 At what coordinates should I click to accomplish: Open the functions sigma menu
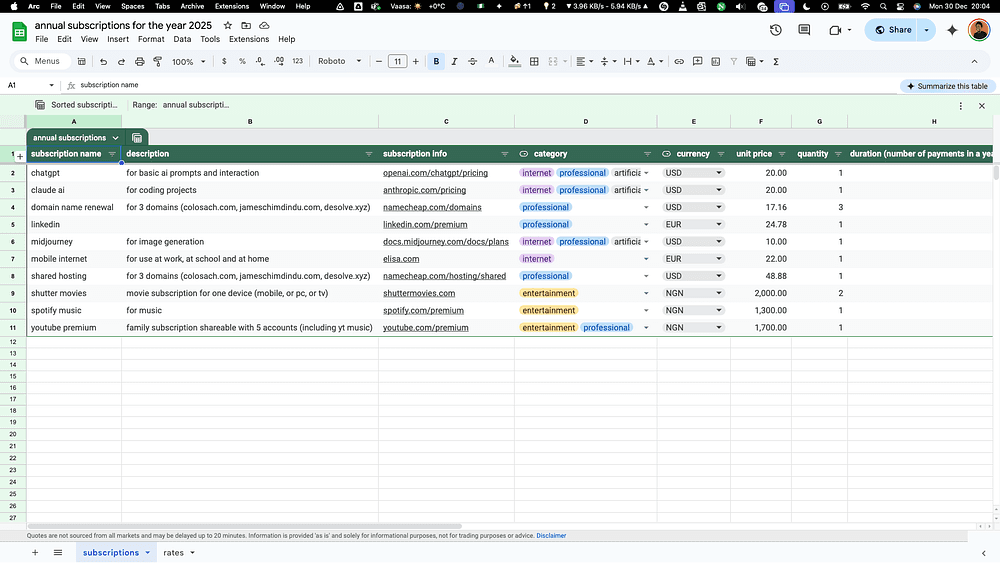click(776, 62)
